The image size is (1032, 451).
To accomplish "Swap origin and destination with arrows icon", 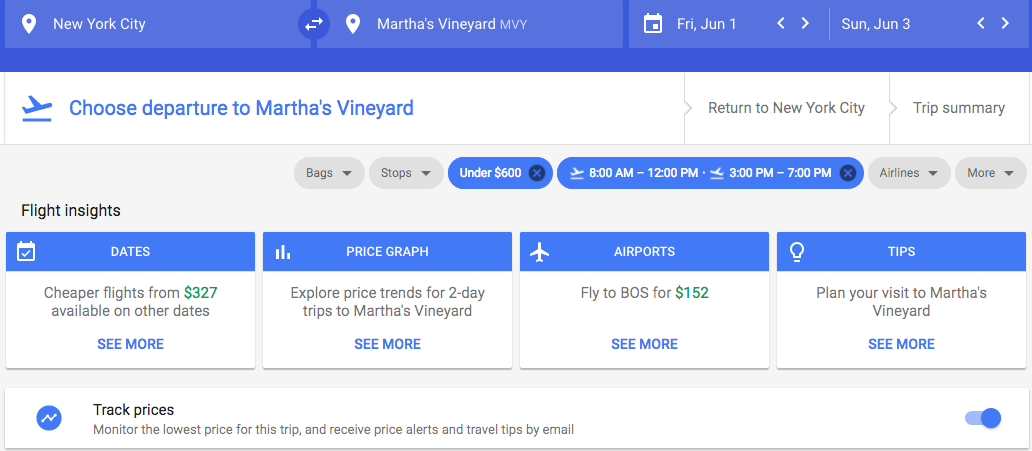I will tap(313, 24).
